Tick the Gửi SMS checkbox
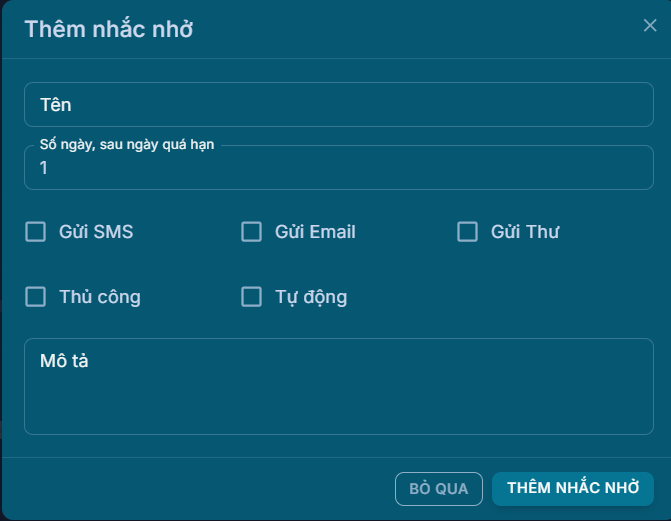This screenshot has height=521, width=671. click(36, 232)
